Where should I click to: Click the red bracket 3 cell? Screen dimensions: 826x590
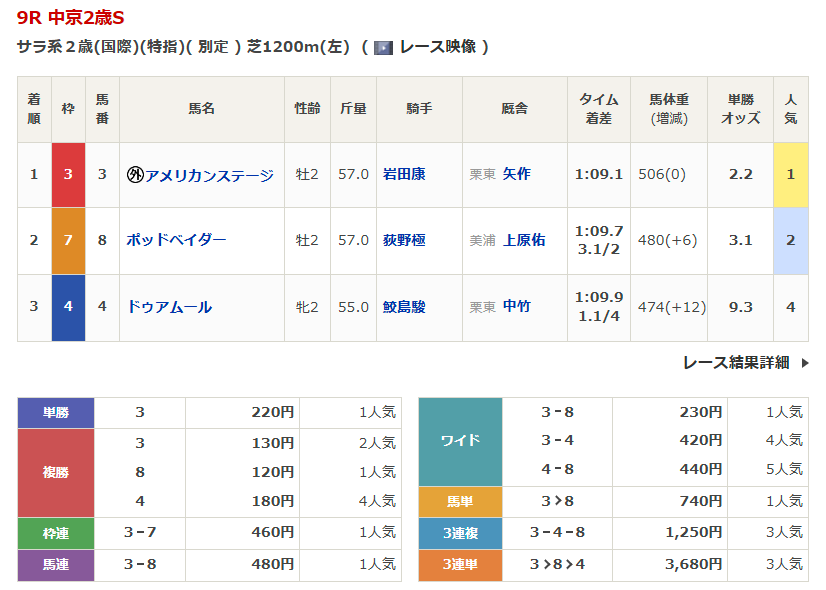68,175
